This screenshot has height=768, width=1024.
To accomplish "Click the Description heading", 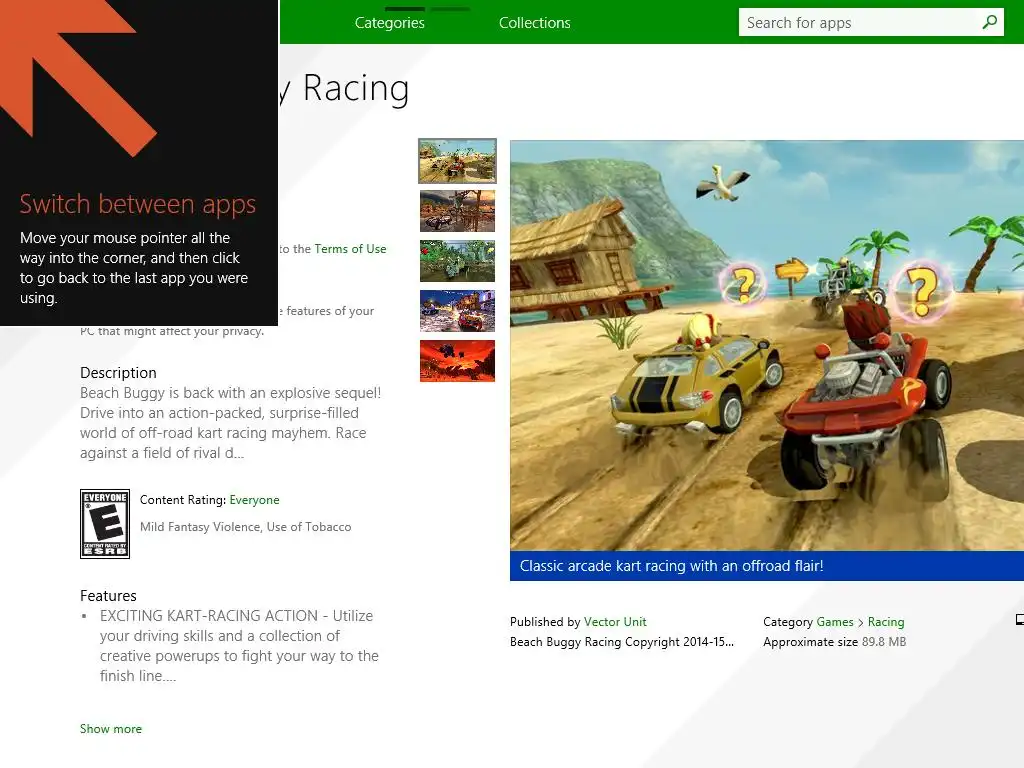I will [x=118, y=373].
